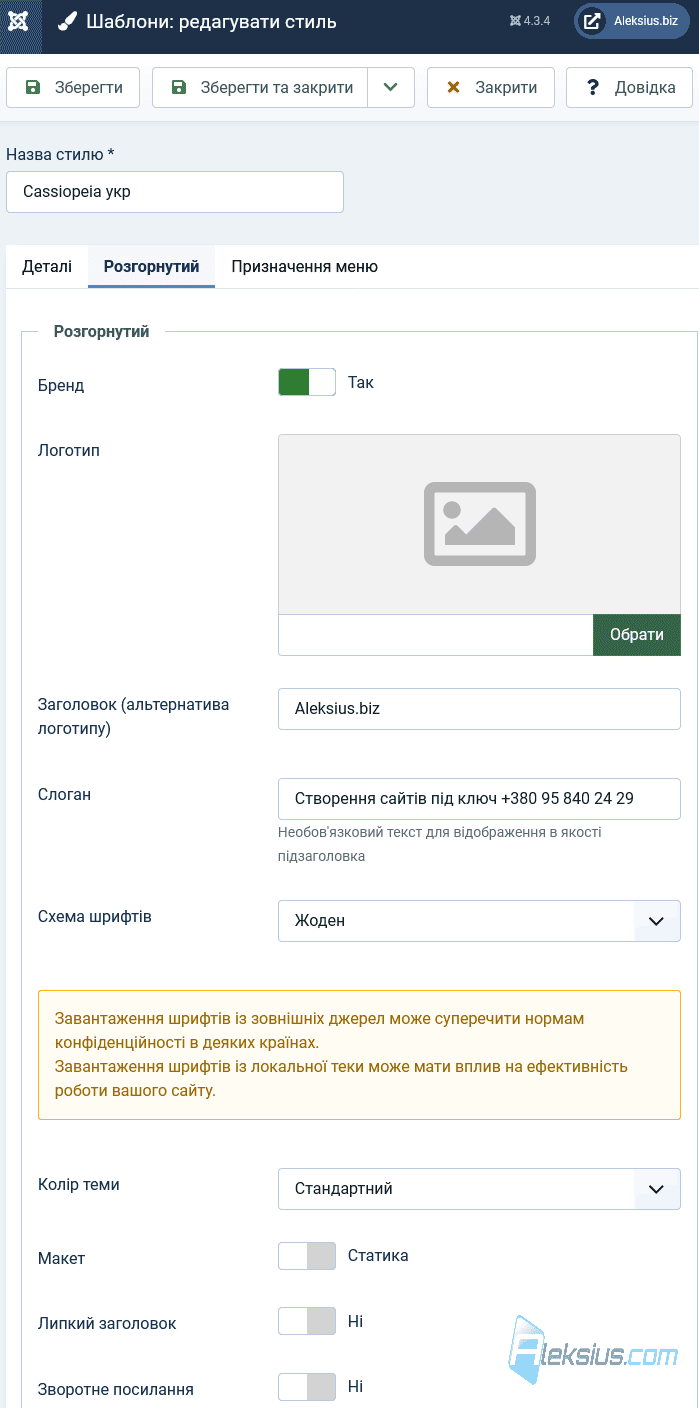Click the 'Схема шрифтів' label
Viewport: 699px width, 1408px height.
coord(95,916)
